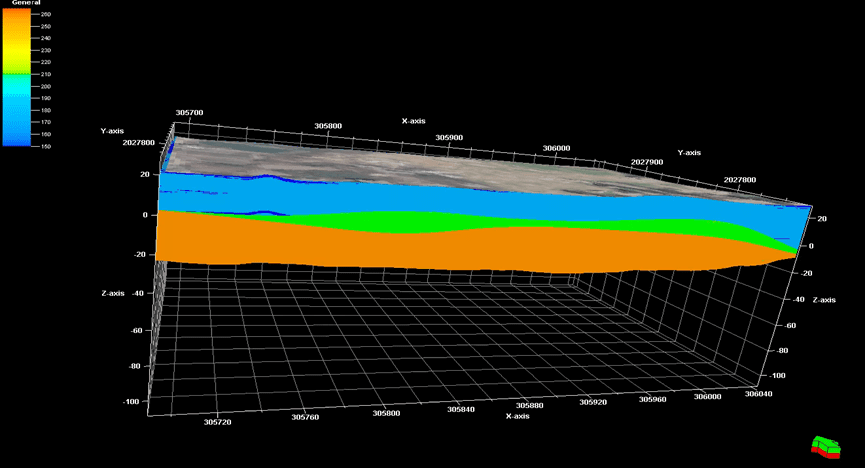Click the 305700 top axis tick label
Image resolution: width=865 pixels, height=468 pixels.
[189, 112]
